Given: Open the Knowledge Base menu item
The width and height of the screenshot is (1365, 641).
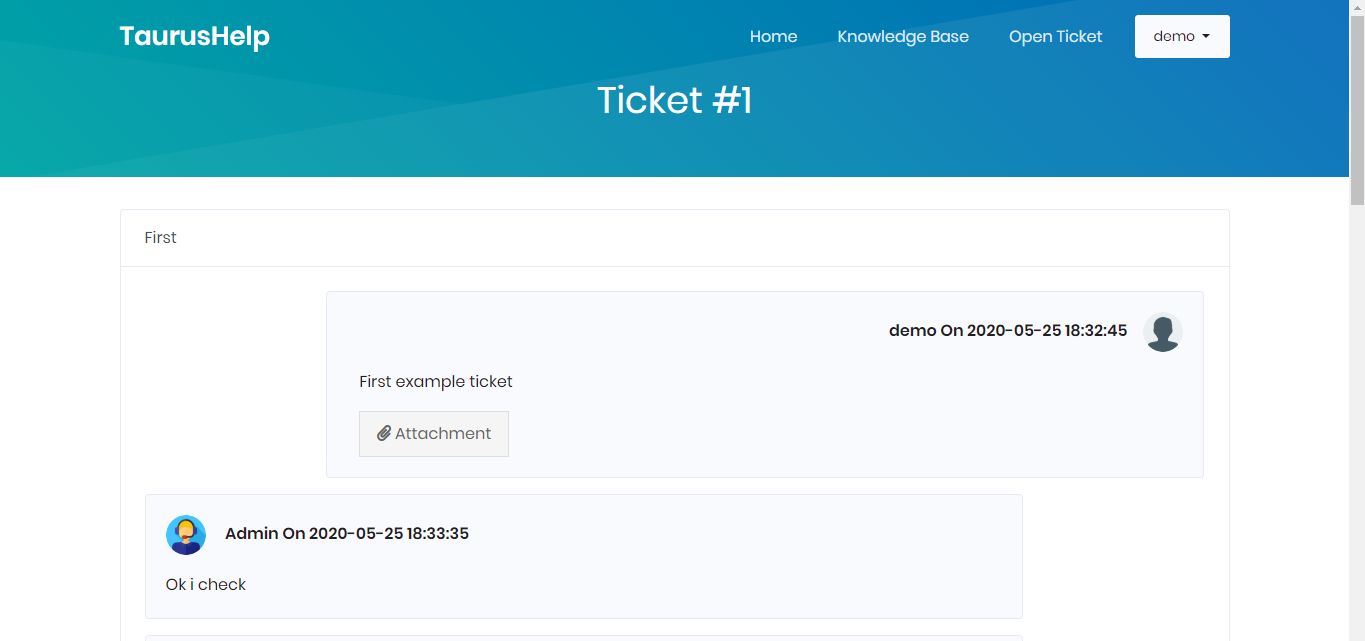Looking at the screenshot, I should coord(902,37).
